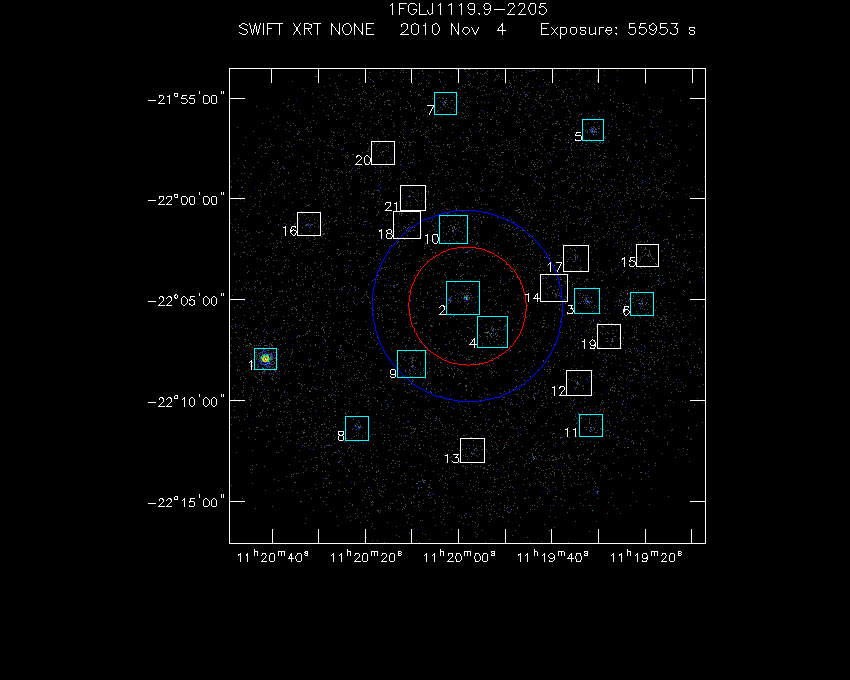This screenshot has height=680, width=850.
Task: Select white source box labeled 13
Action: [473, 451]
